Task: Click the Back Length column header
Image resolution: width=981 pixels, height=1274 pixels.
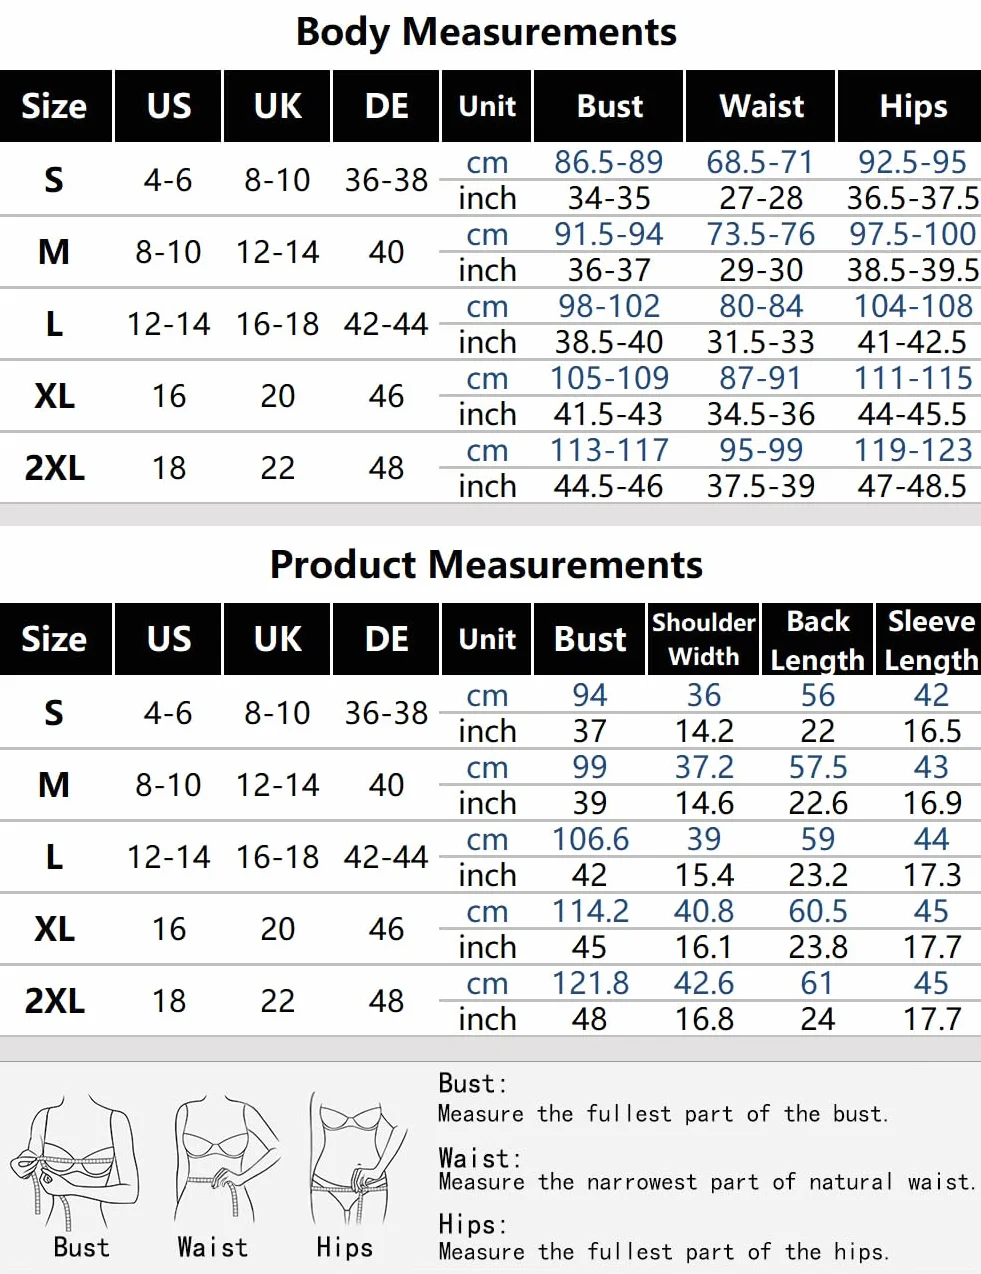Action: 817,639
